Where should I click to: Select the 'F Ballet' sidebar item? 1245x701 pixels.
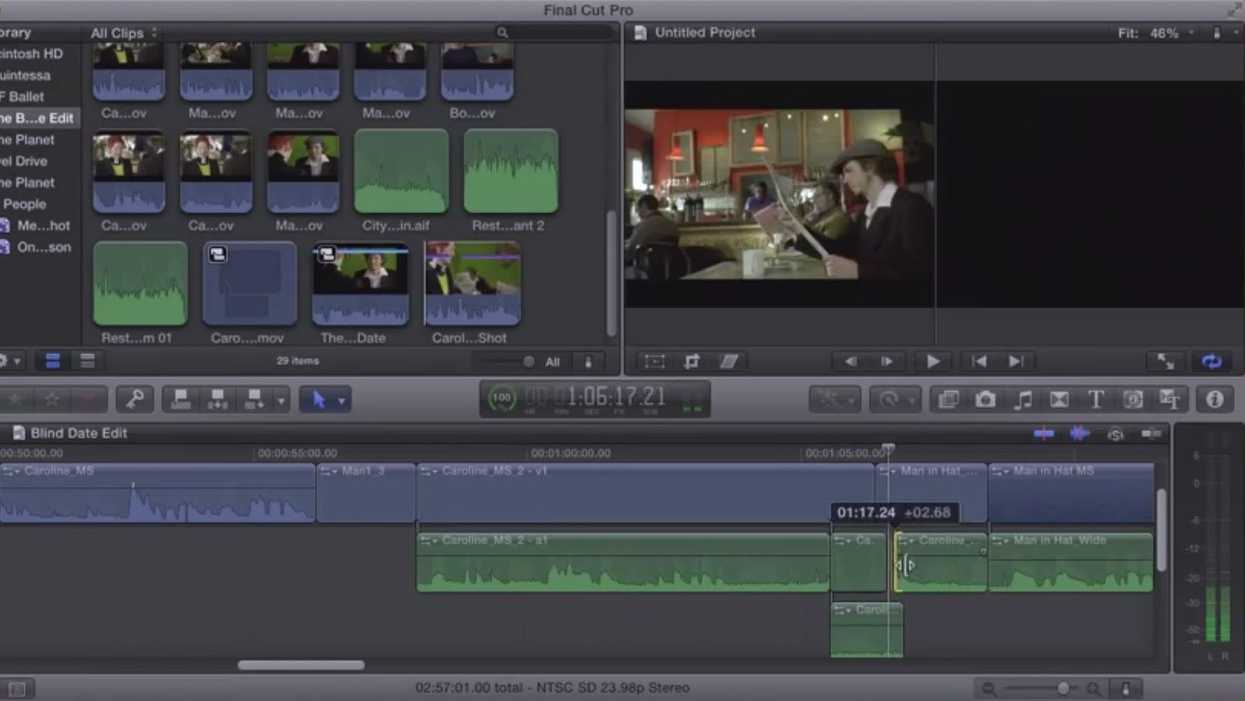tap(22, 97)
